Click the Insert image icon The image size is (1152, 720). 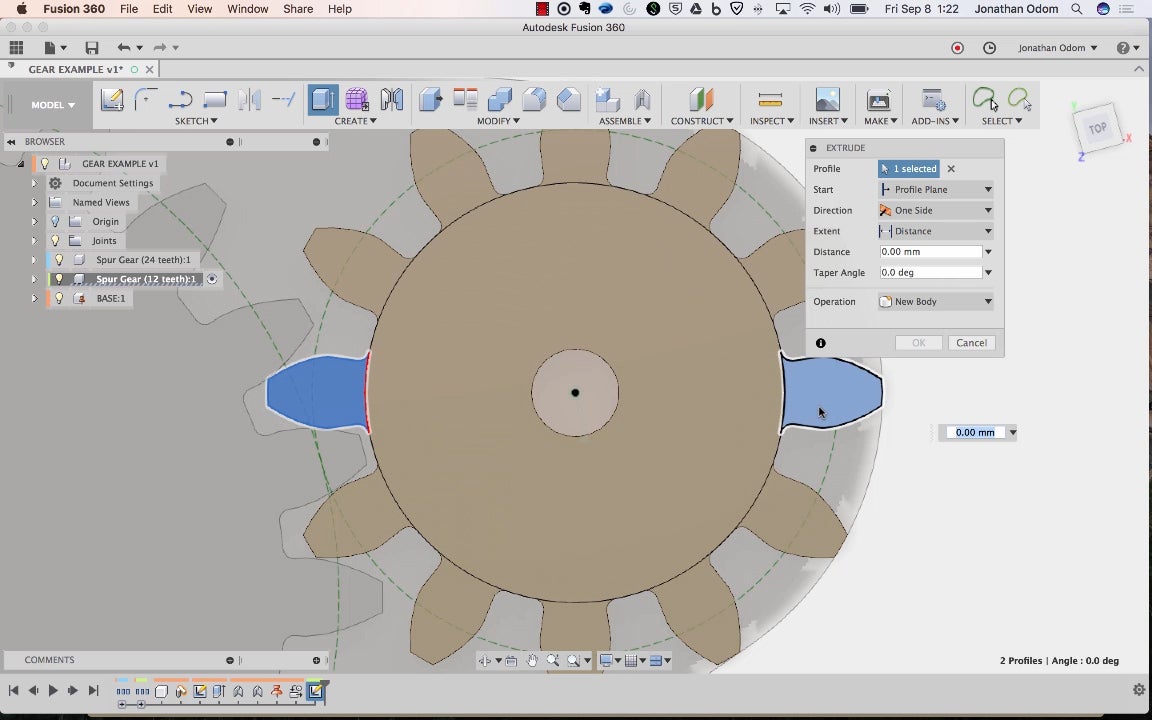click(827, 100)
